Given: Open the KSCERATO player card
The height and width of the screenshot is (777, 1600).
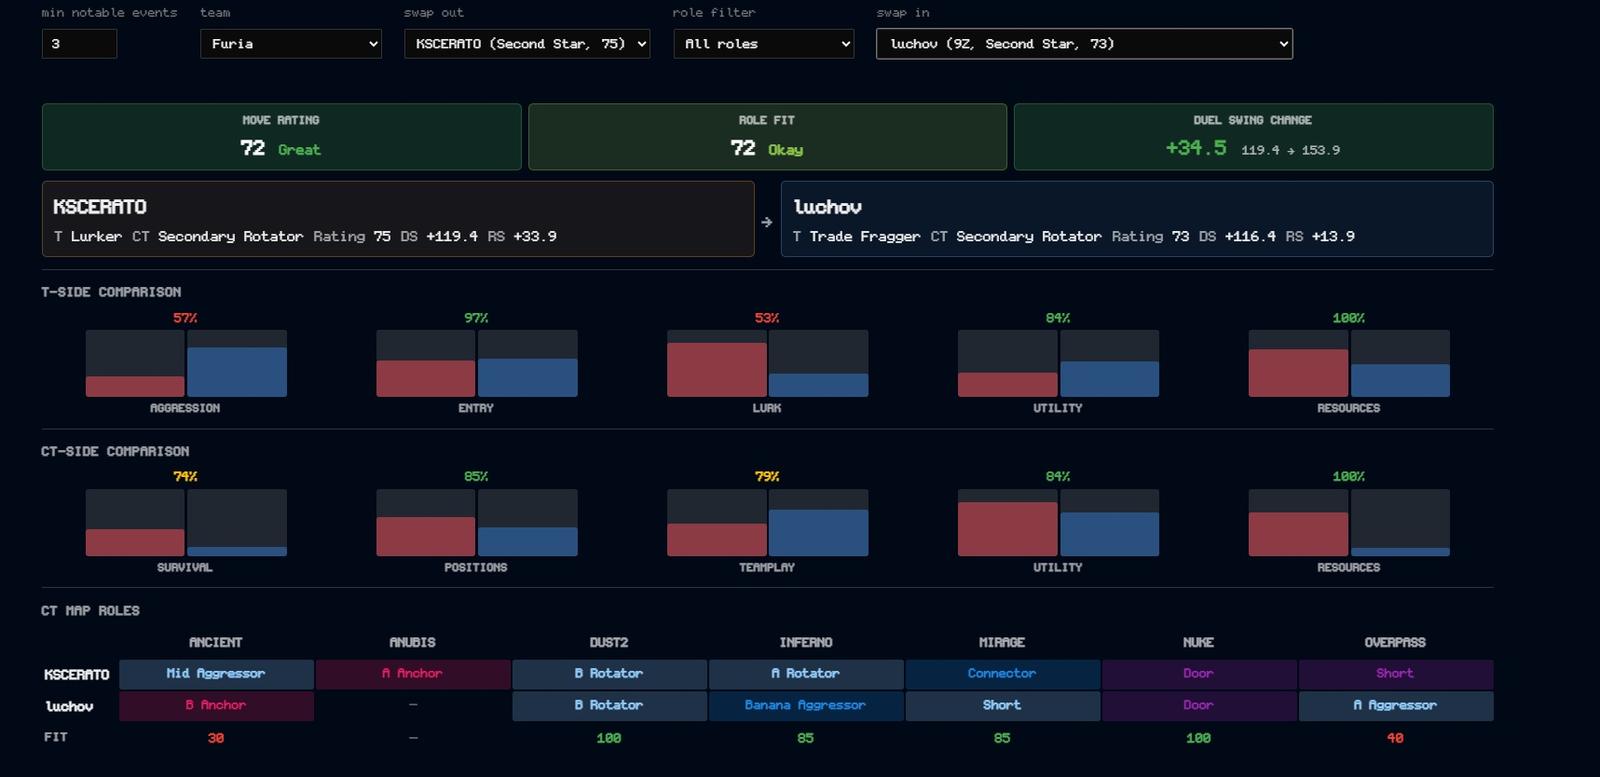Looking at the screenshot, I should (398, 219).
